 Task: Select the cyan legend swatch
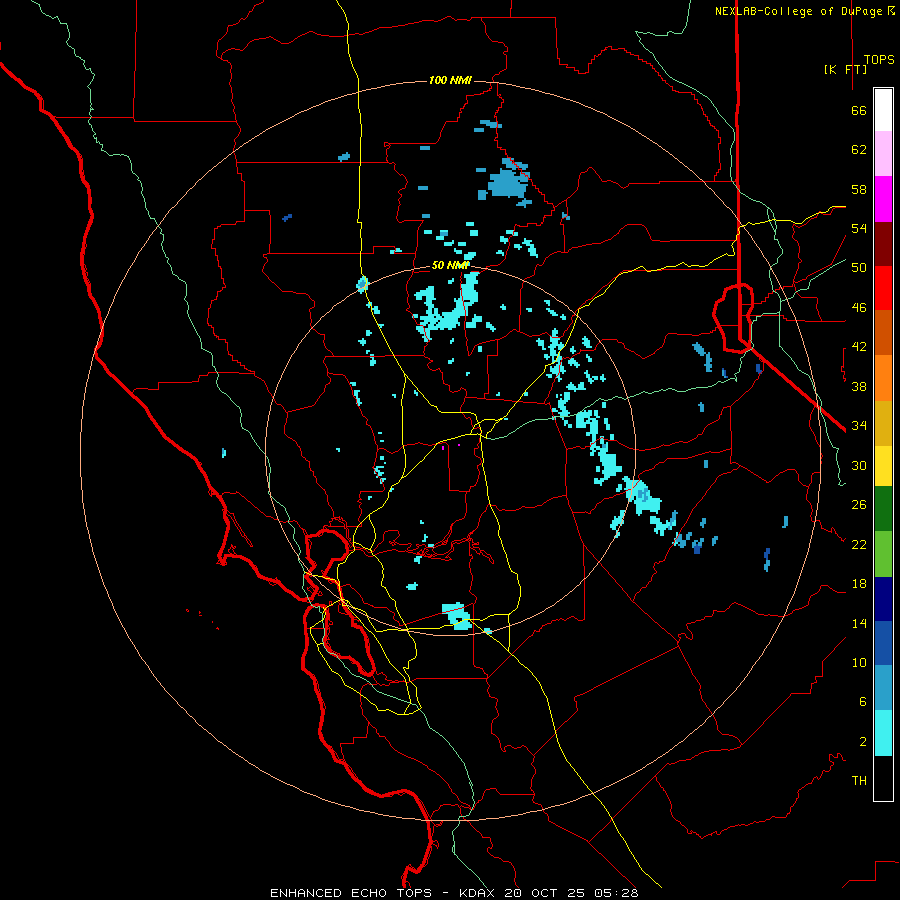[x=883, y=733]
